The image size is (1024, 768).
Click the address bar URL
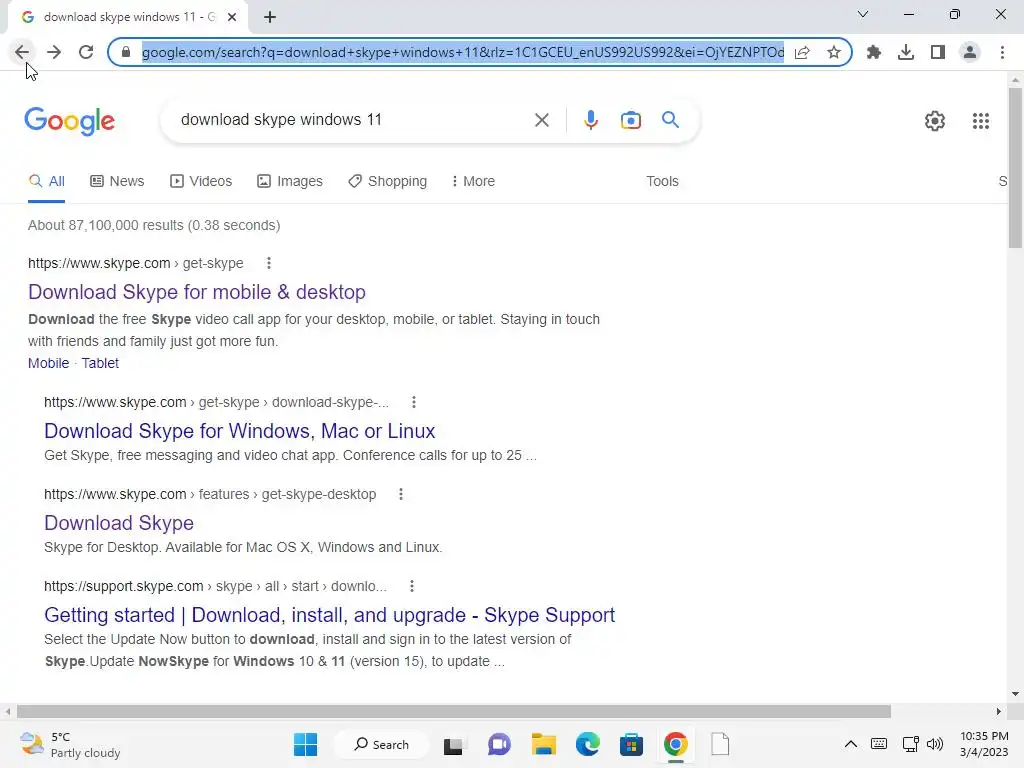coord(462,52)
